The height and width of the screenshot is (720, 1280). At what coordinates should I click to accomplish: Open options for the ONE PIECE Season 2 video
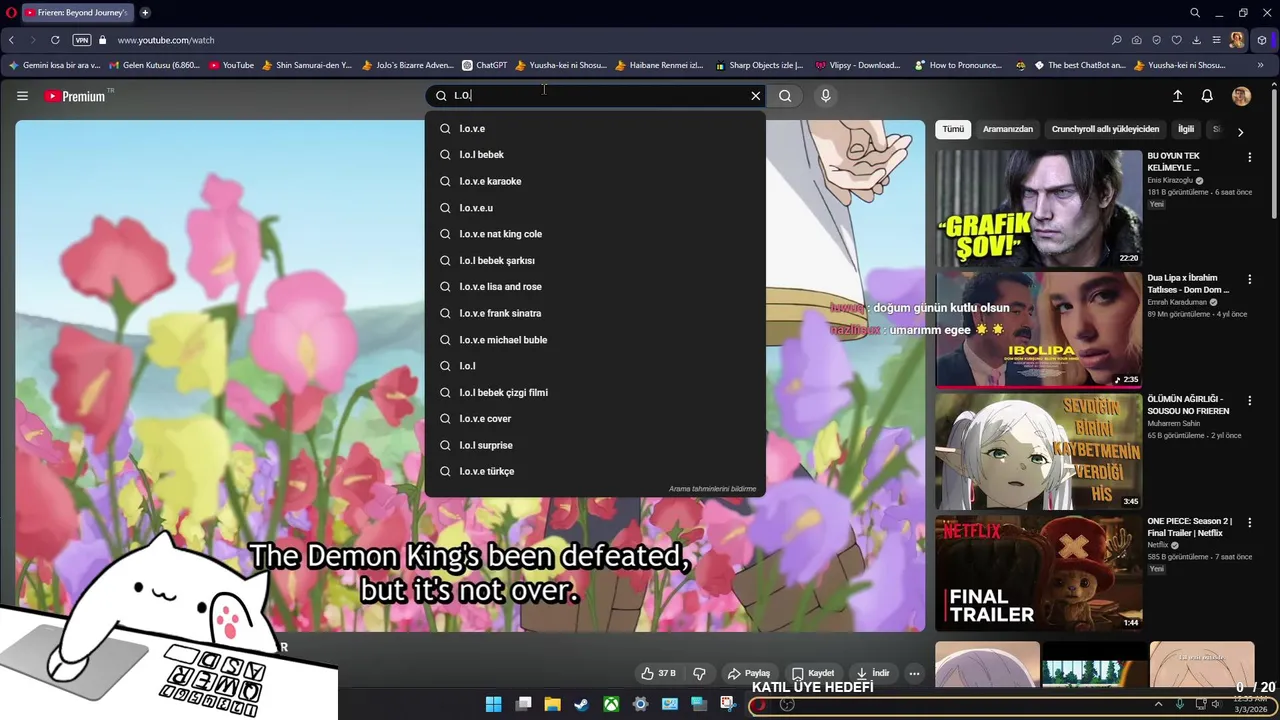[1249, 522]
